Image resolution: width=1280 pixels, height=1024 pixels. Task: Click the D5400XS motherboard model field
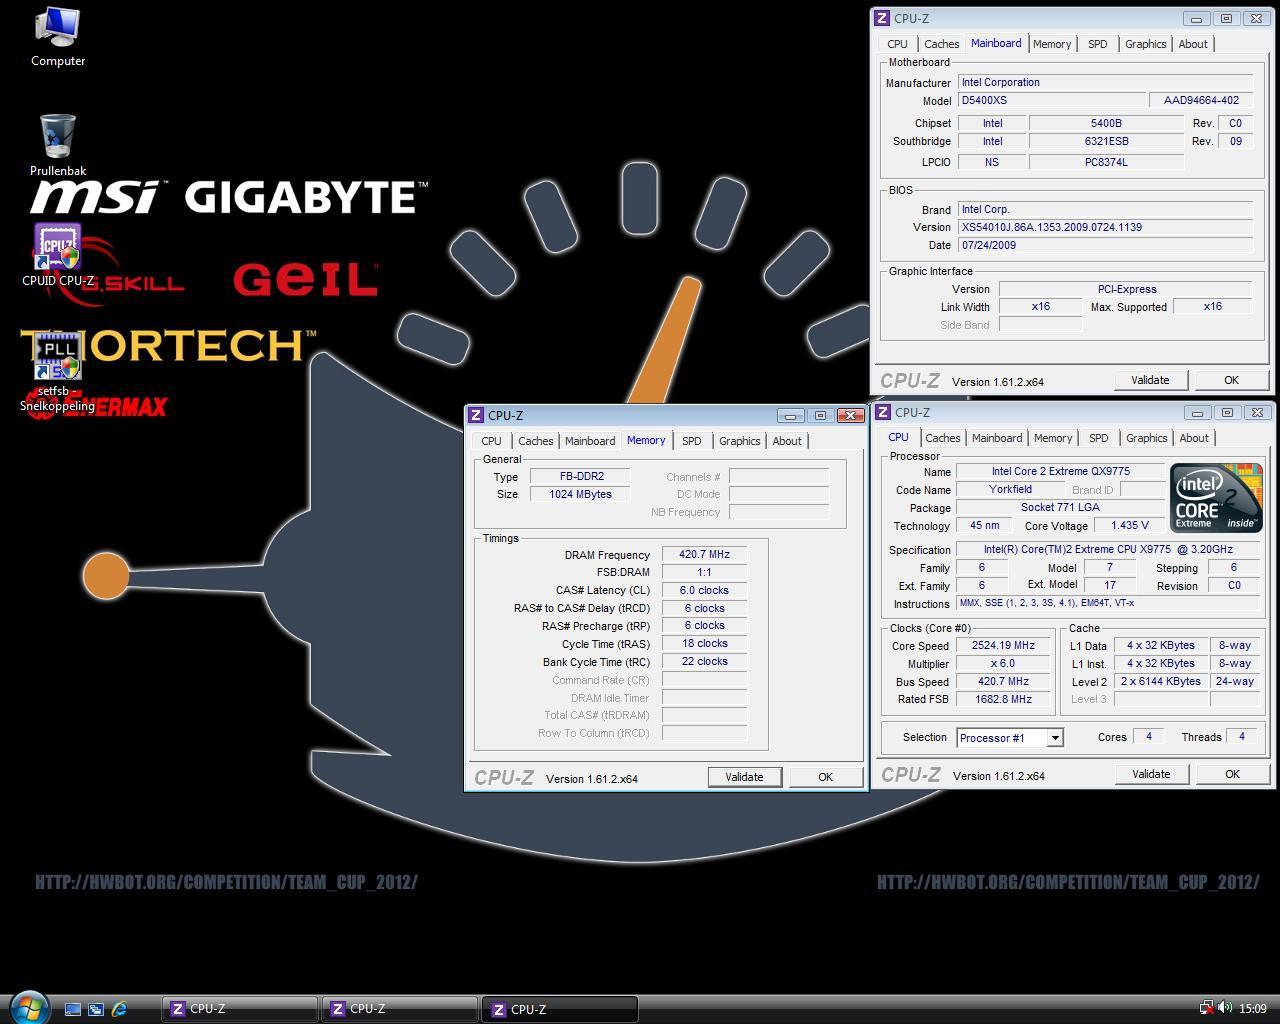tap(1051, 100)
